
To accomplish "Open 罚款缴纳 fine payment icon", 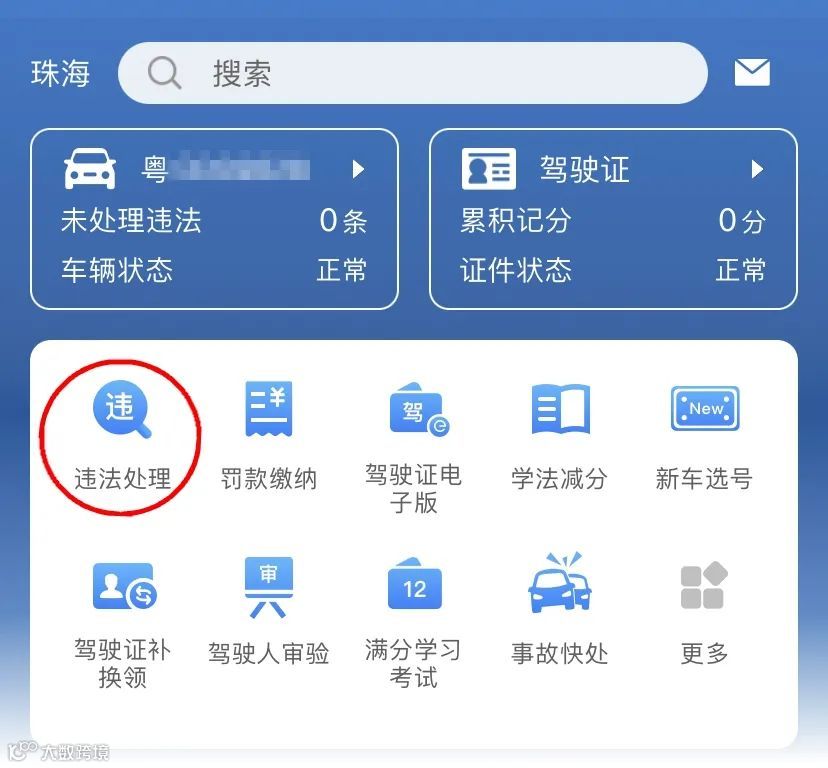I will point(268,409).
